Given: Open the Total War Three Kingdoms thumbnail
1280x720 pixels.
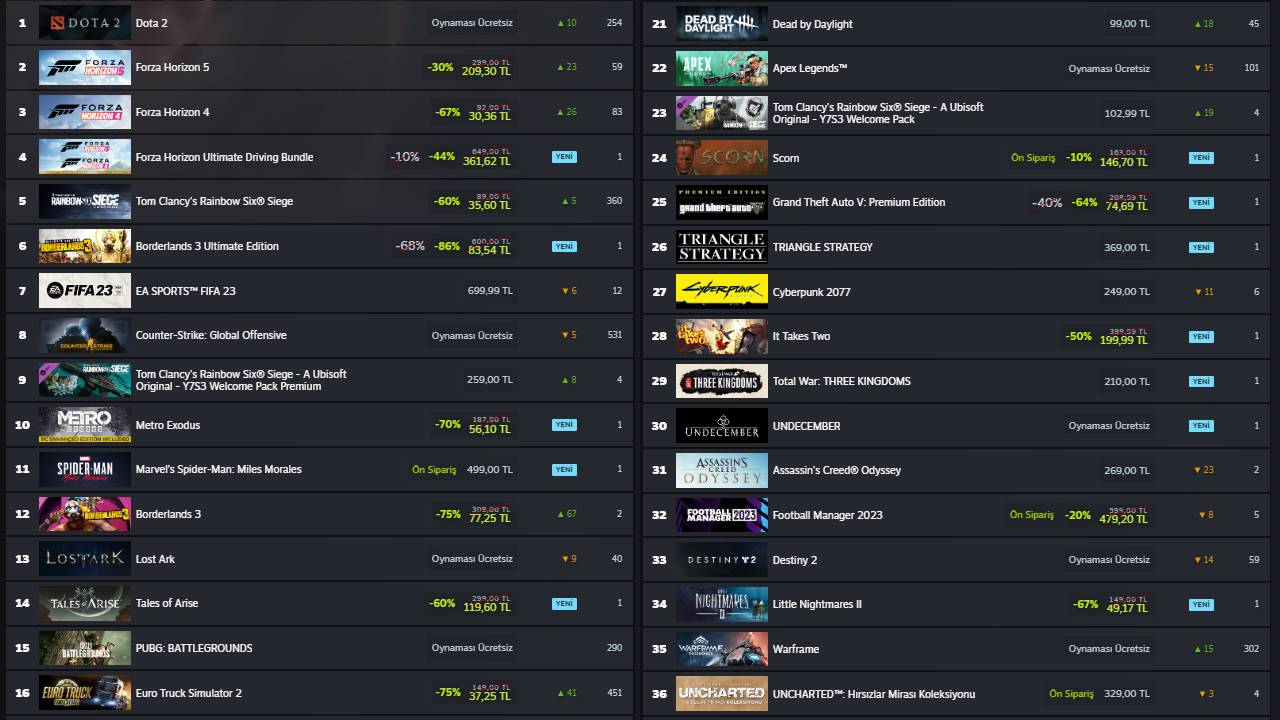Looking at the screenshot, I should (722, 381).
